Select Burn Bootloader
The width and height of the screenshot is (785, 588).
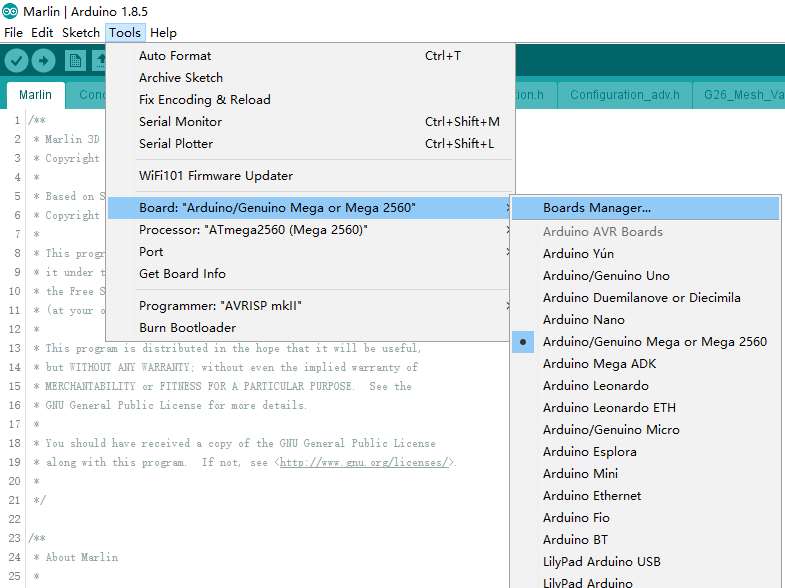point(310,328)
